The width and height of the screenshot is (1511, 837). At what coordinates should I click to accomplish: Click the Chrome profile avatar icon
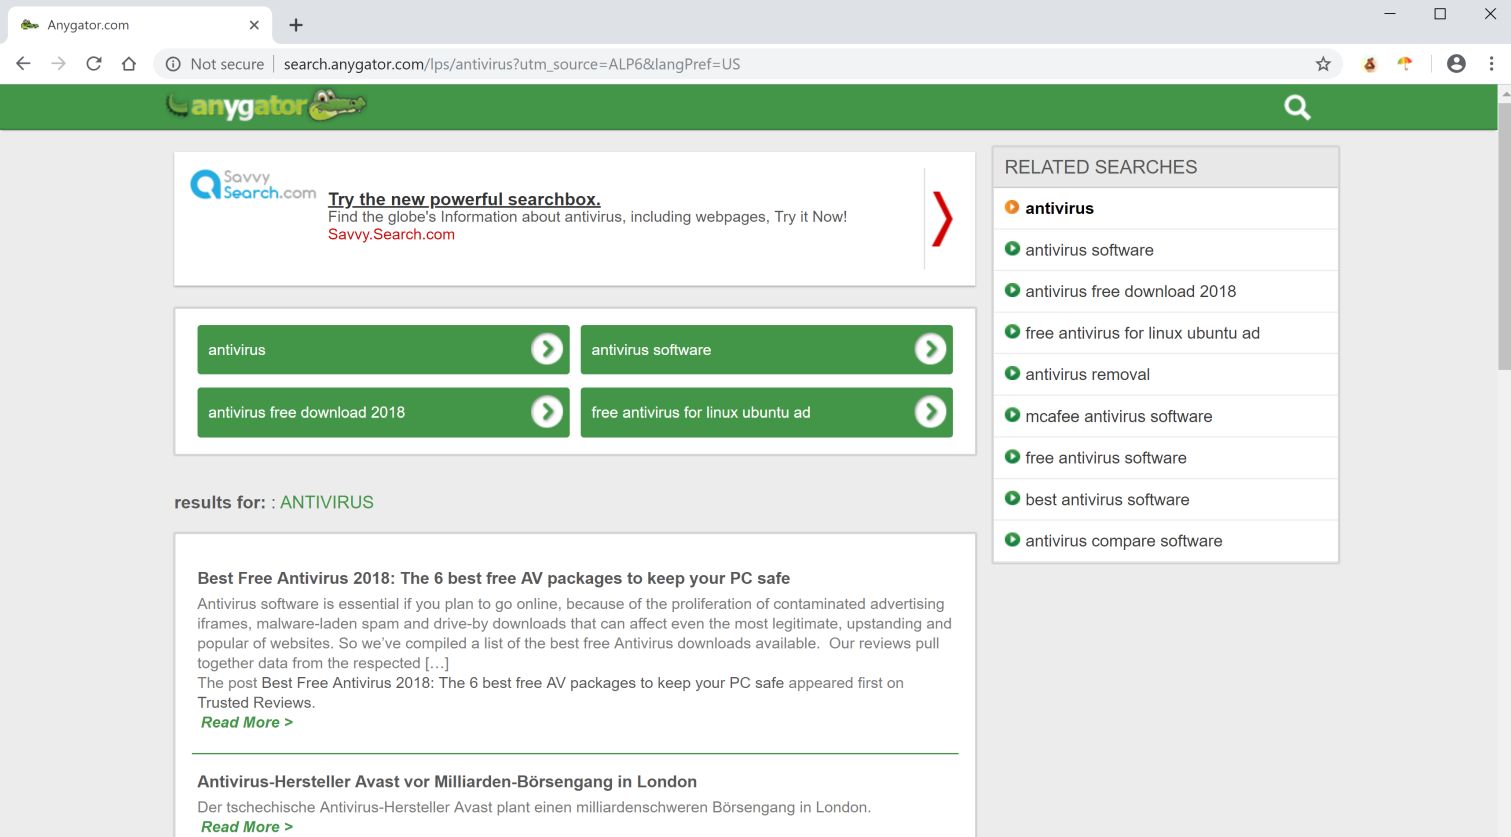tap(1456, 63)
